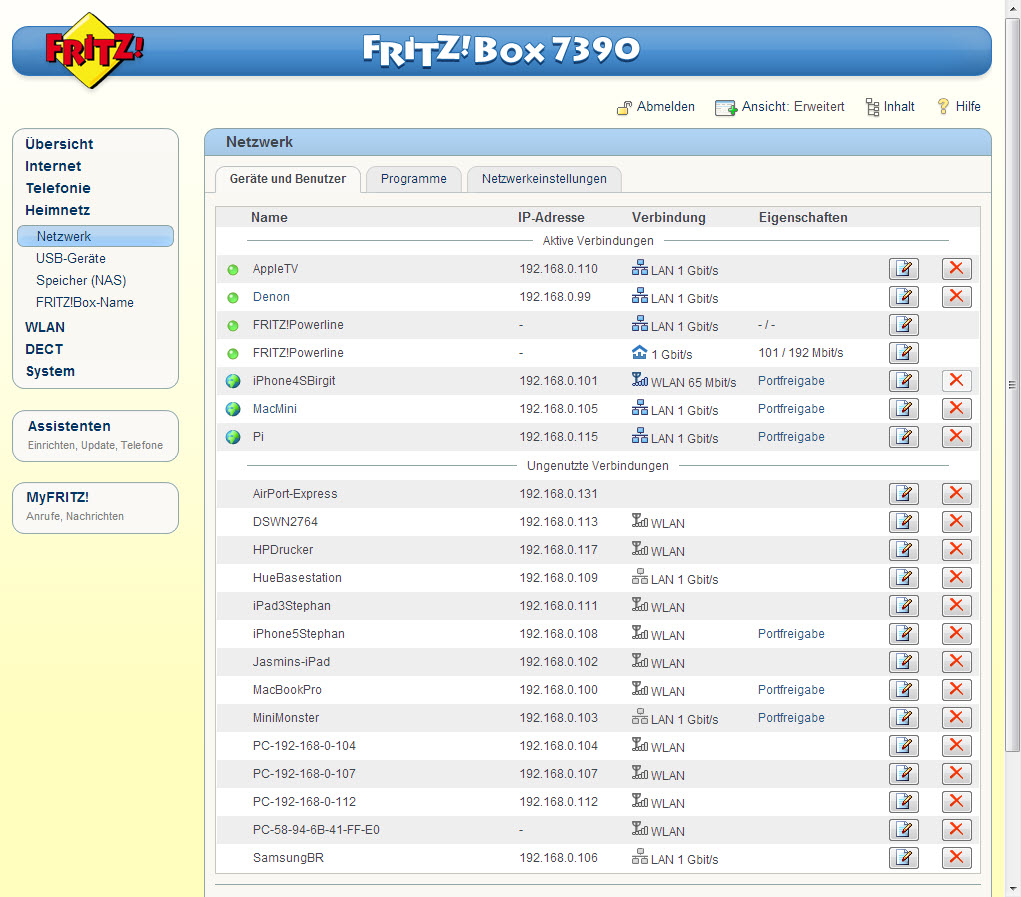This screenshot has width=1021, height=897.
Task: Edit the FRITZ!Powerline 101 / 192 Mbit/s entry
Action: [904, 352]
